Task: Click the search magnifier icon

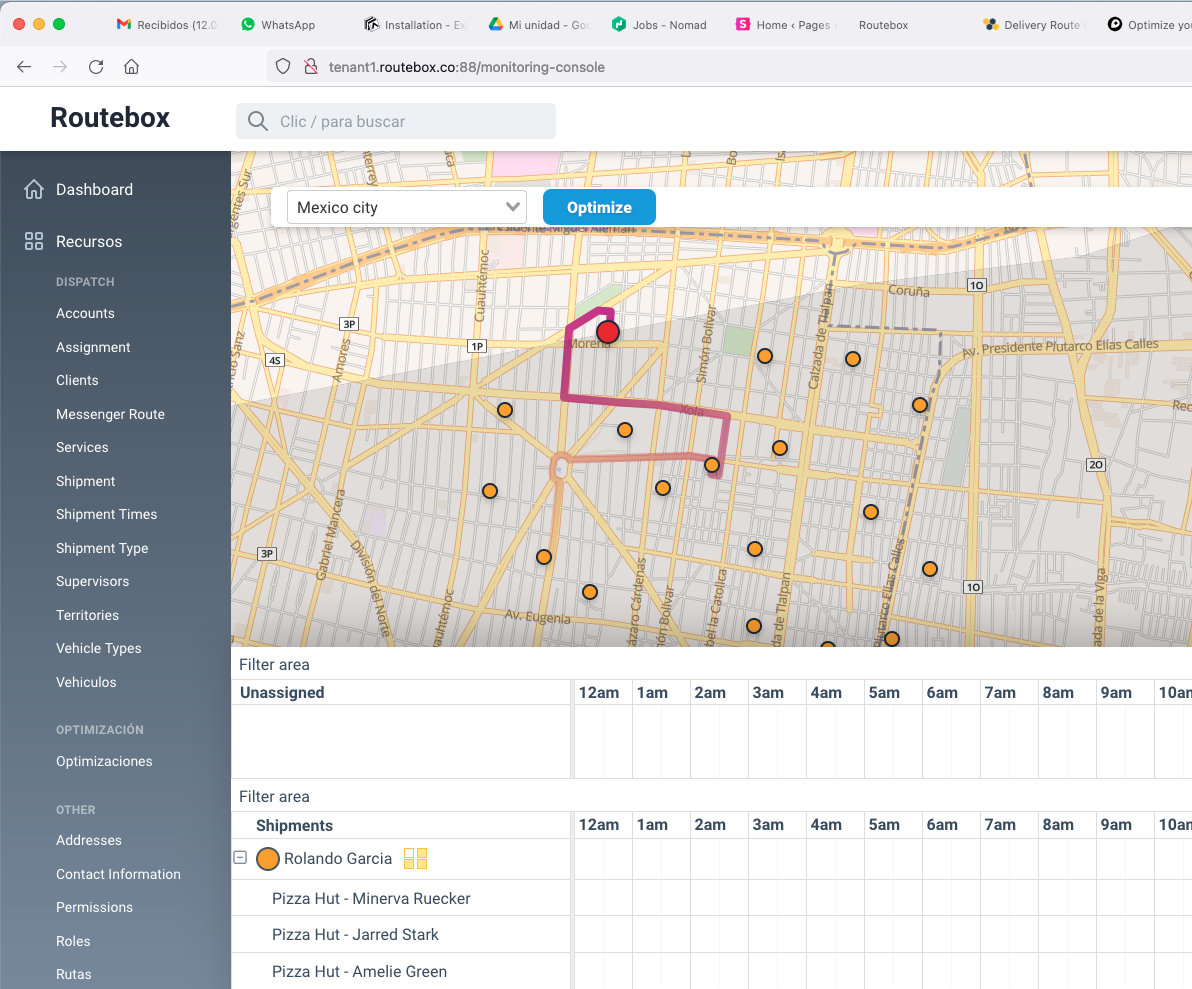Action: [x=258, y=122]
